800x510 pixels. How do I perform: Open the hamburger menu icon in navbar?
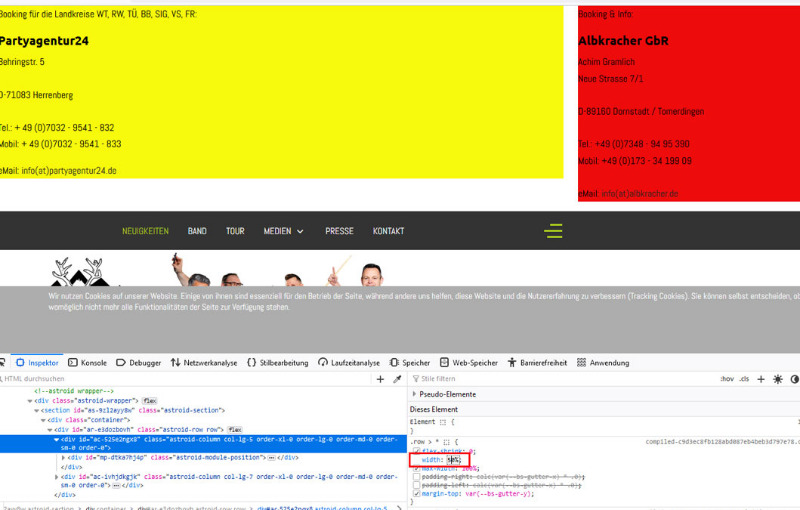click(x=553, y=231)
